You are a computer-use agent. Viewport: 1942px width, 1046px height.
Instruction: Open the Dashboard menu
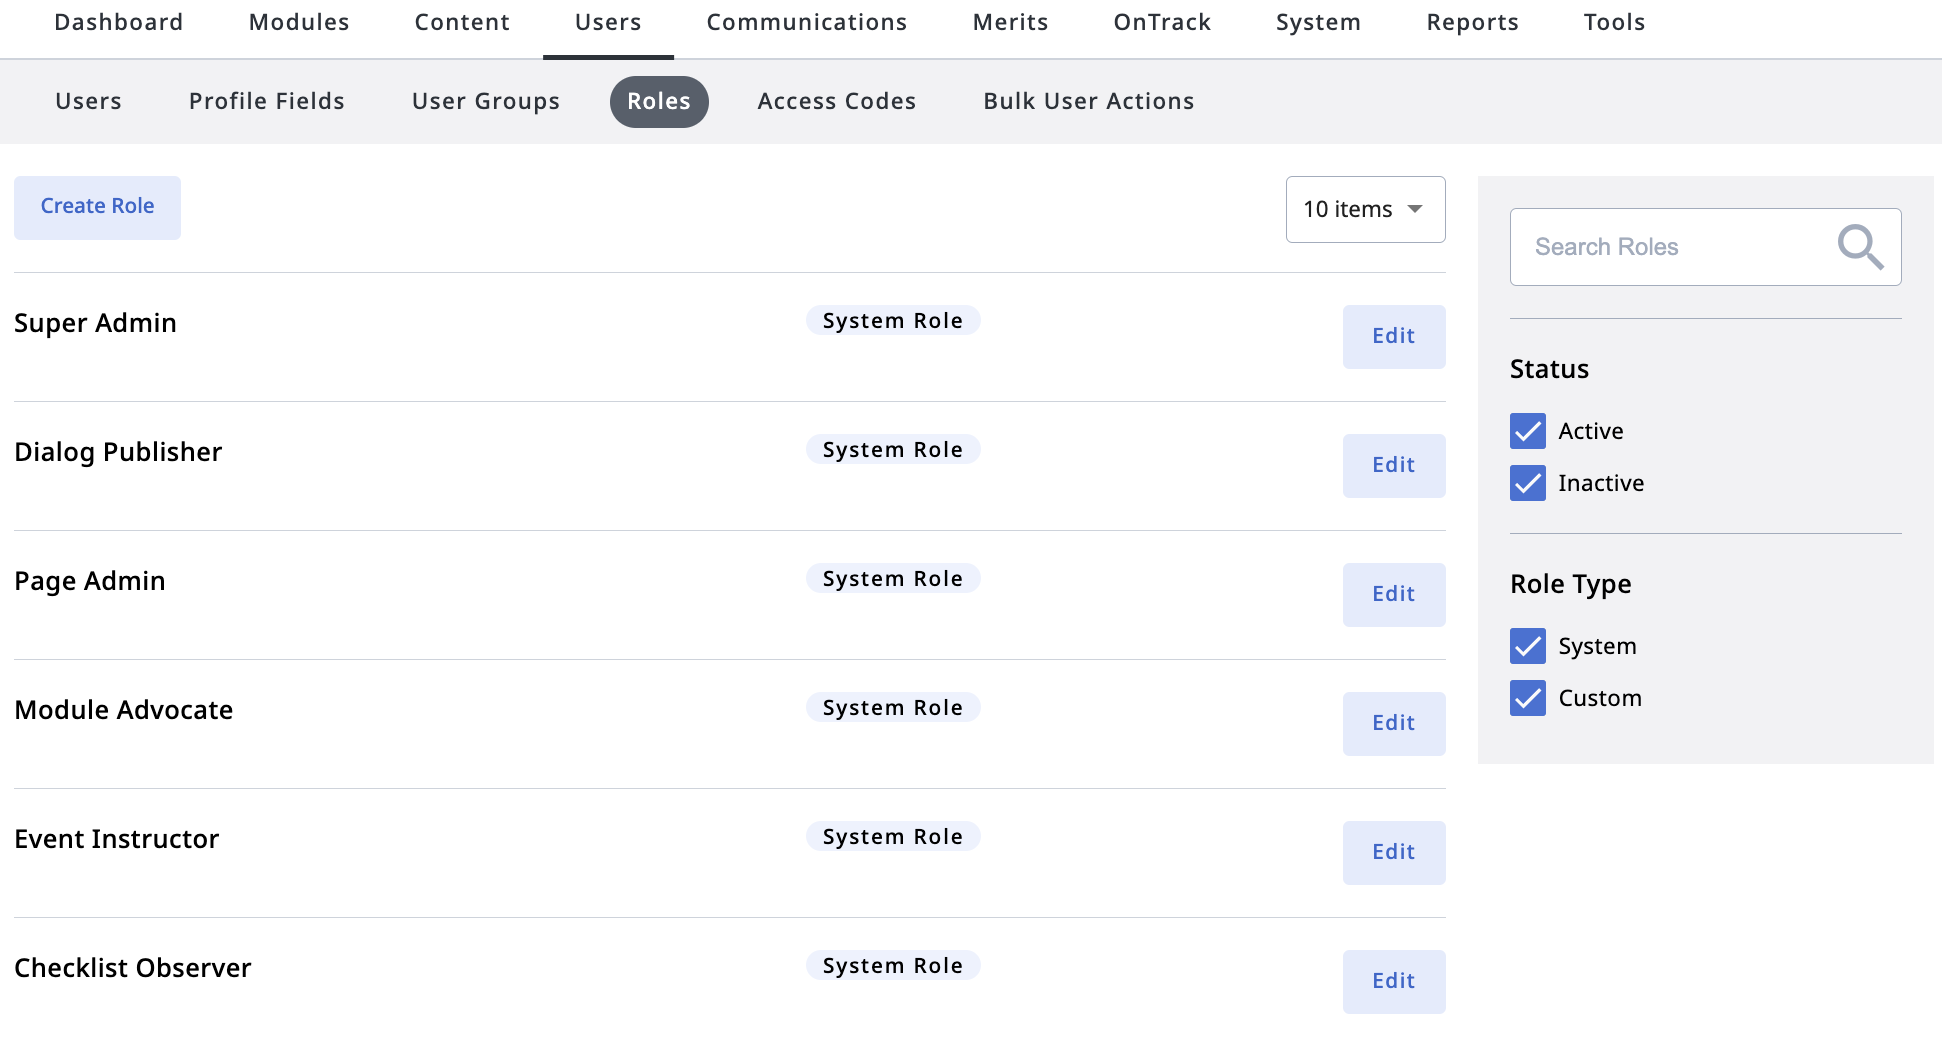click(x=119, y=22)
